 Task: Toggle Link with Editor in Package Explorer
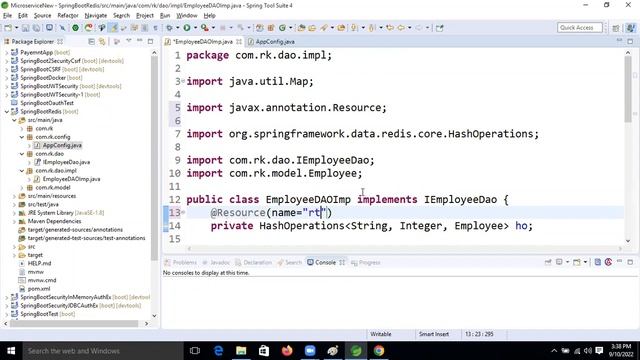coord(102,42)
